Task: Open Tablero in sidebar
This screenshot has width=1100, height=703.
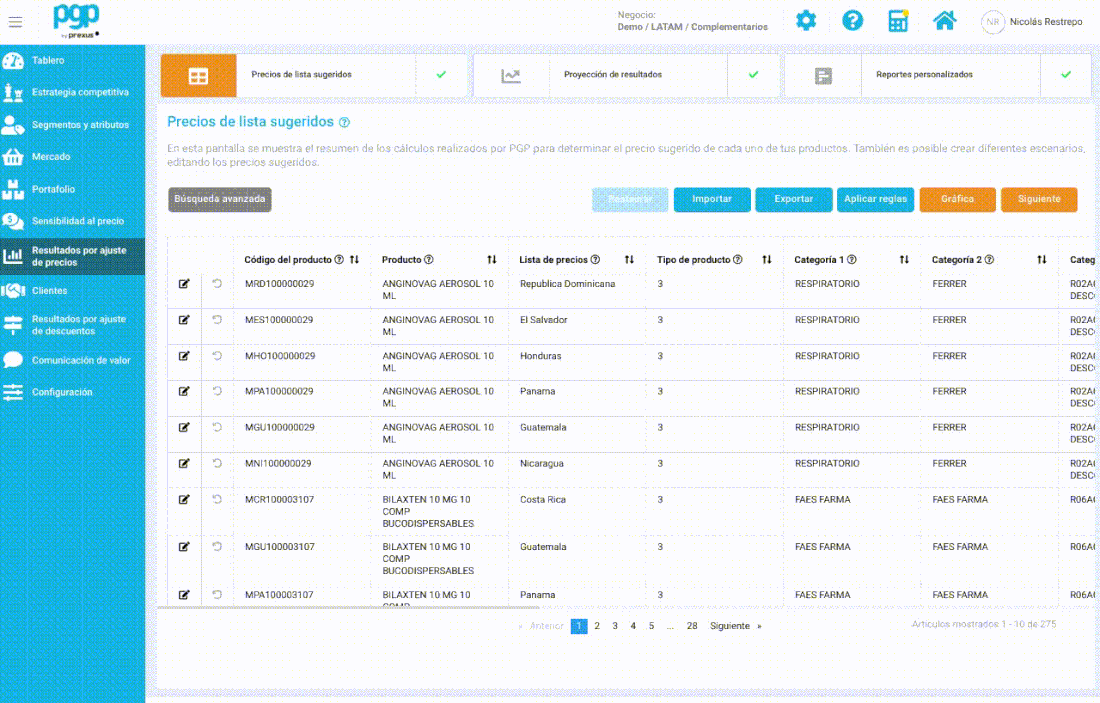Action: pyautogui.click(x=72, y=61)
